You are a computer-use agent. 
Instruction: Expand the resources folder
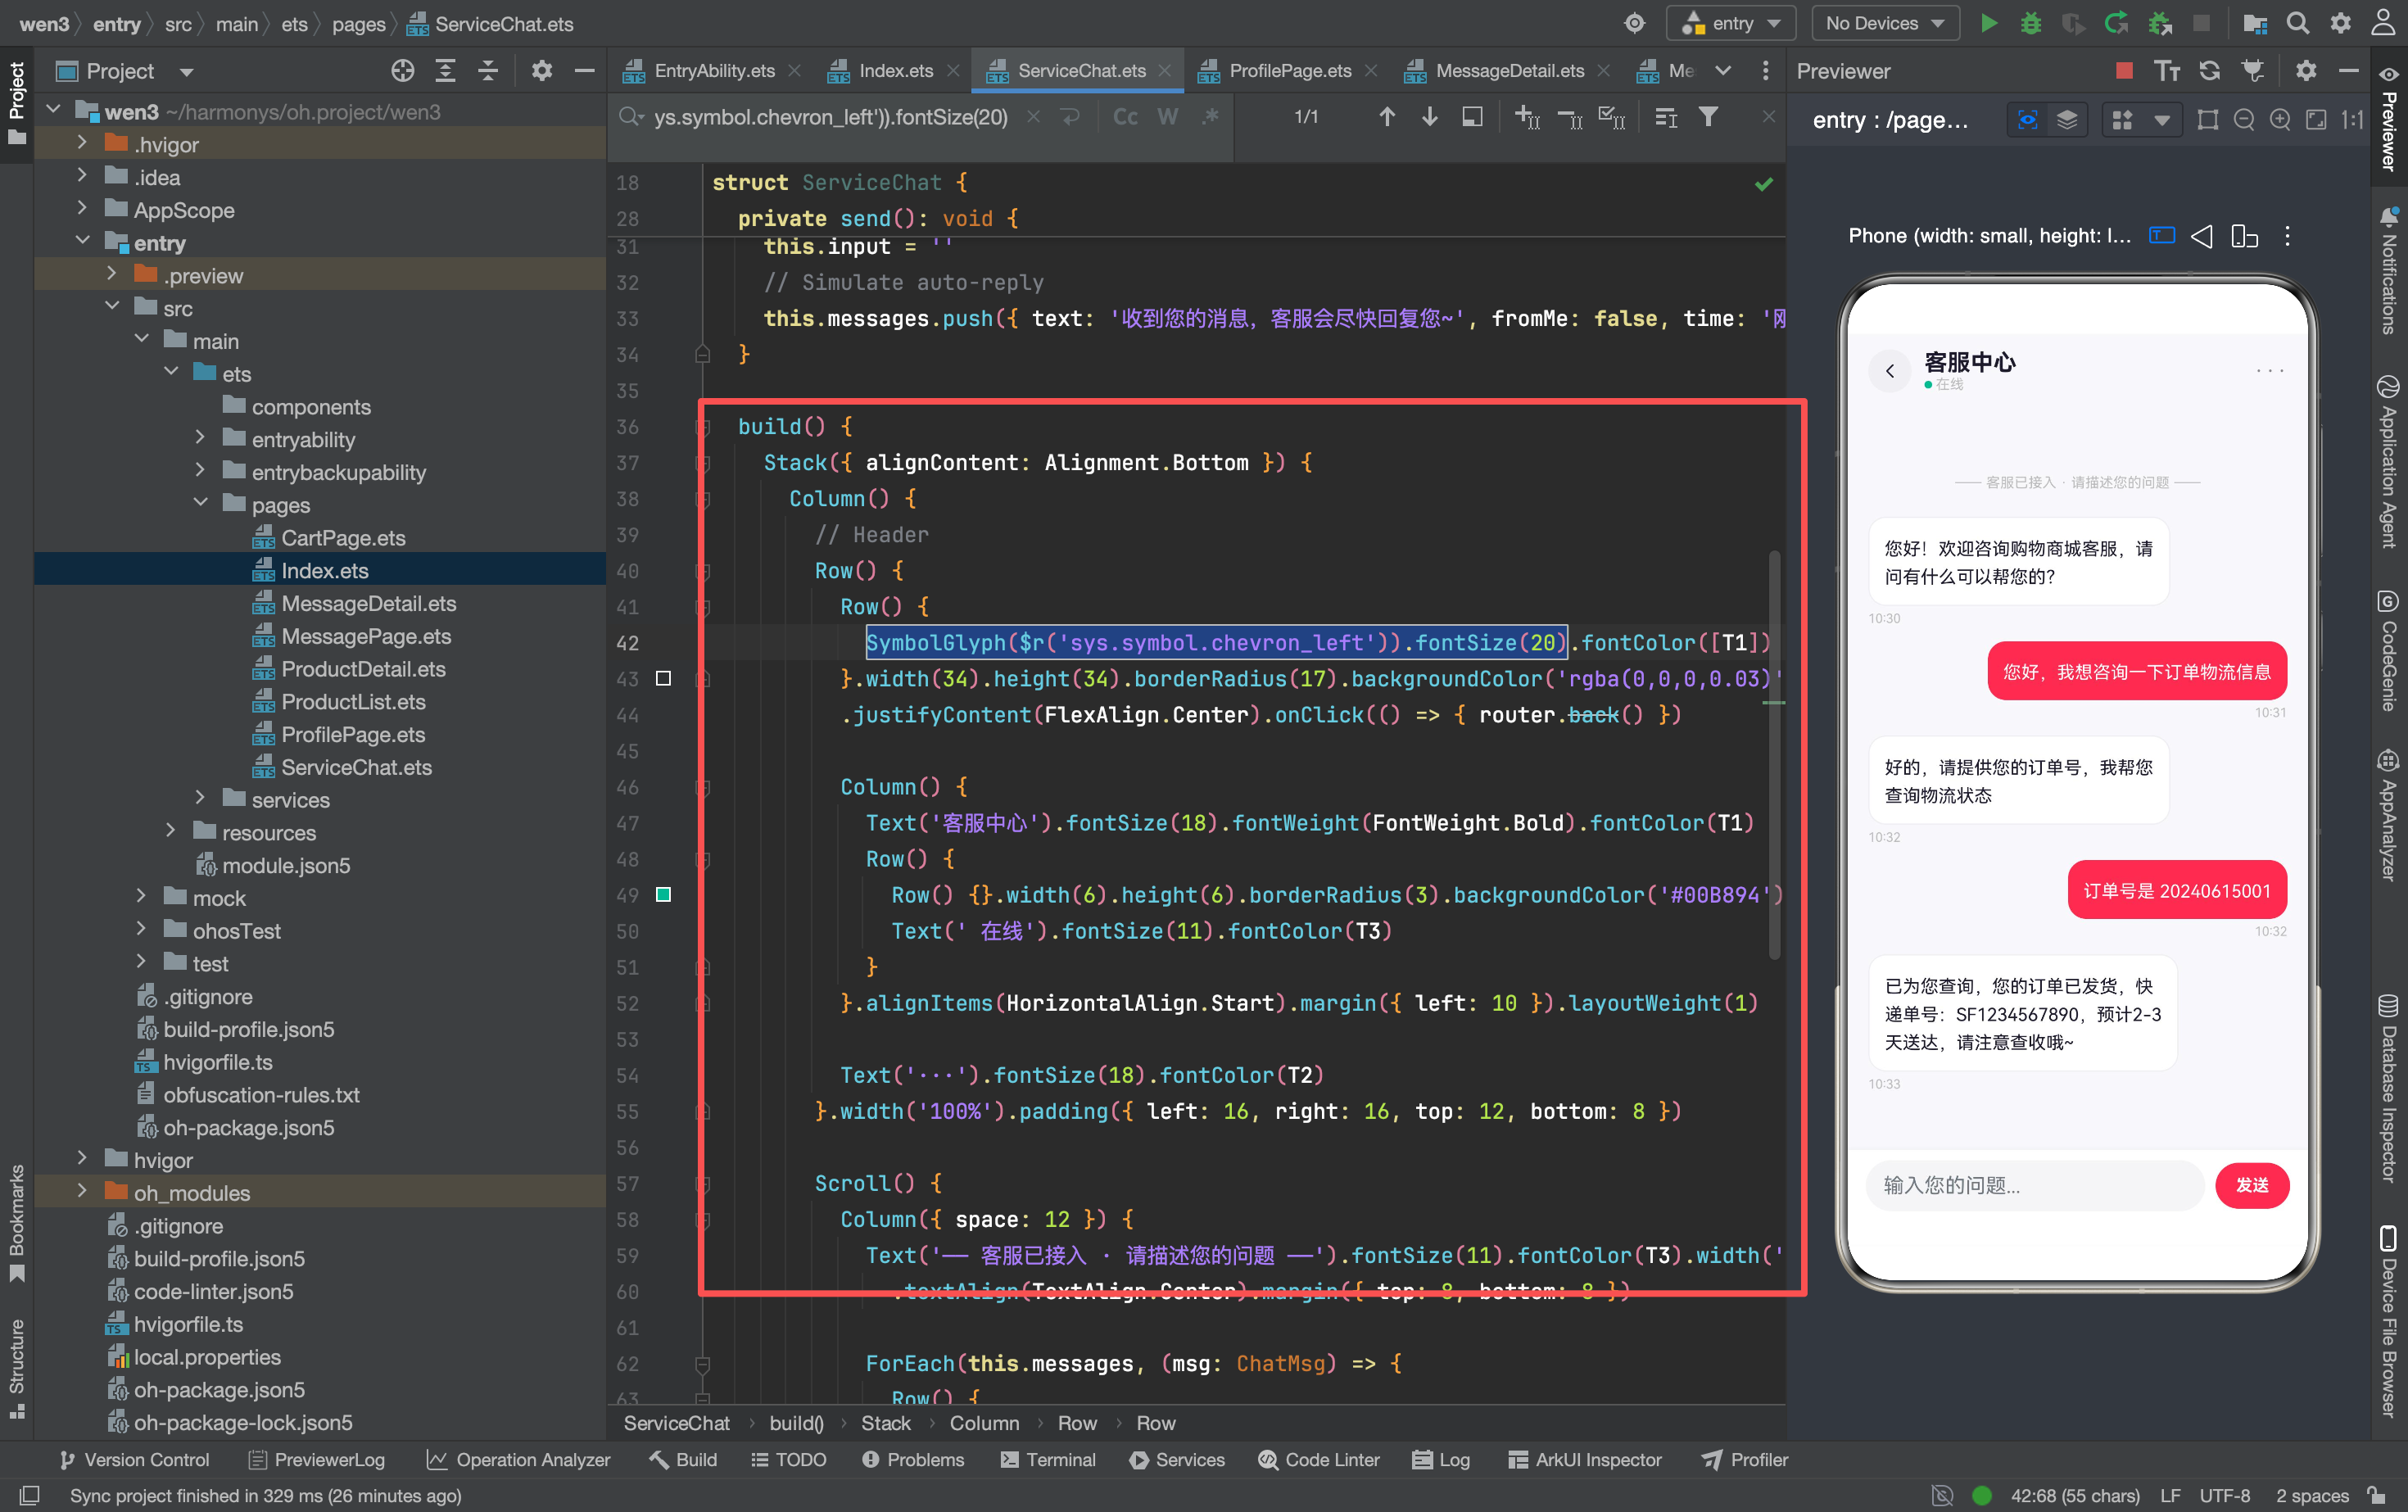171,831
